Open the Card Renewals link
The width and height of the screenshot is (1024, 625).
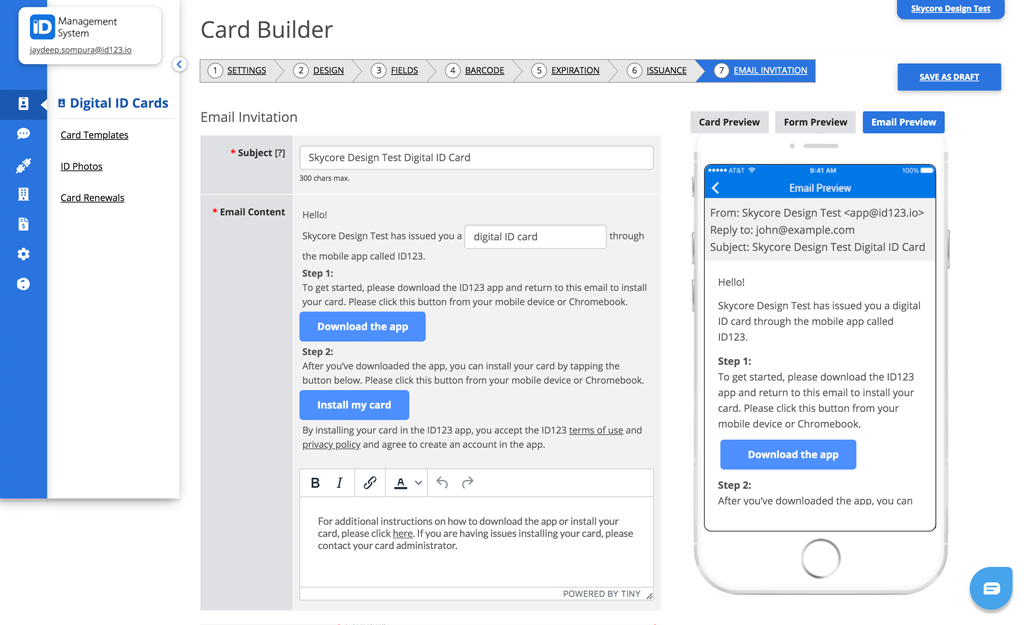click(92, 198)
